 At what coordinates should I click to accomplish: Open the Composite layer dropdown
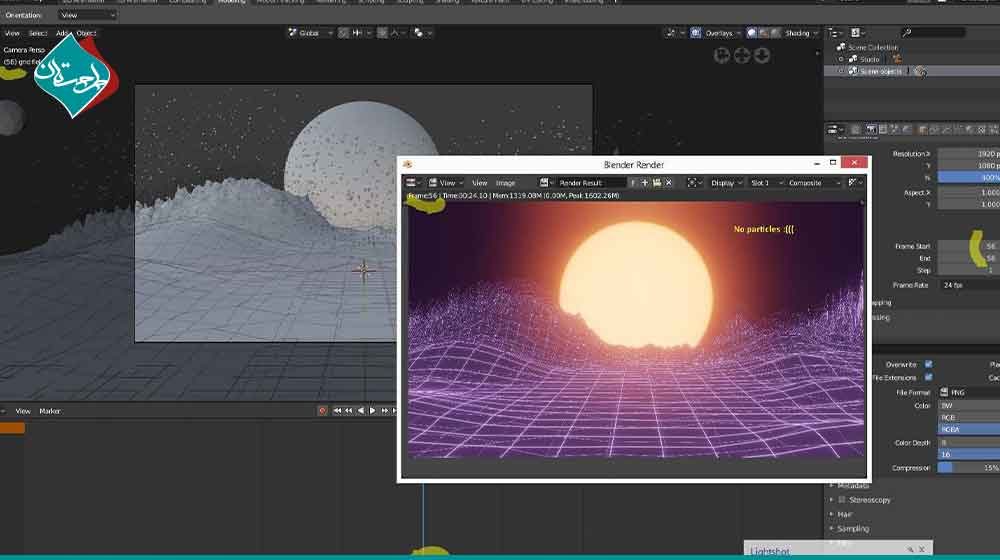(x=814, y=183)
